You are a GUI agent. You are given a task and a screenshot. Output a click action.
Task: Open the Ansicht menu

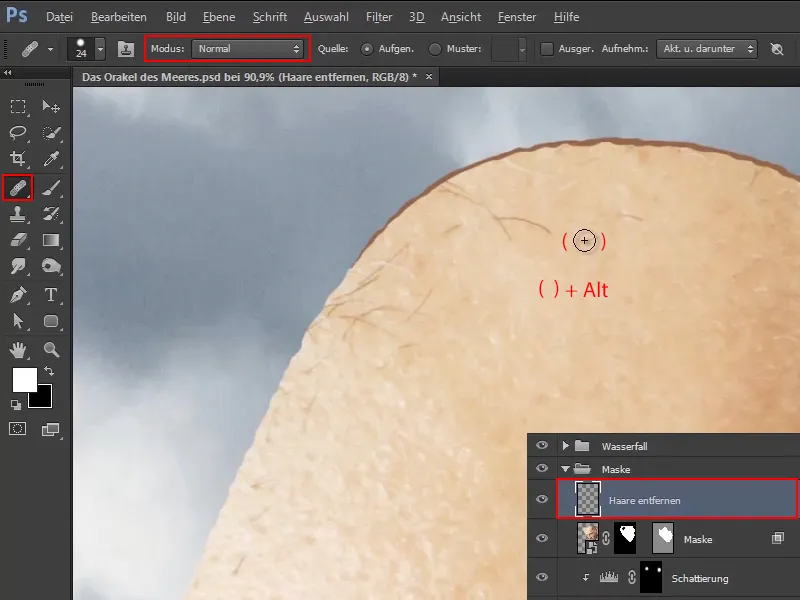pyautogui.click(x=461, y=17)
